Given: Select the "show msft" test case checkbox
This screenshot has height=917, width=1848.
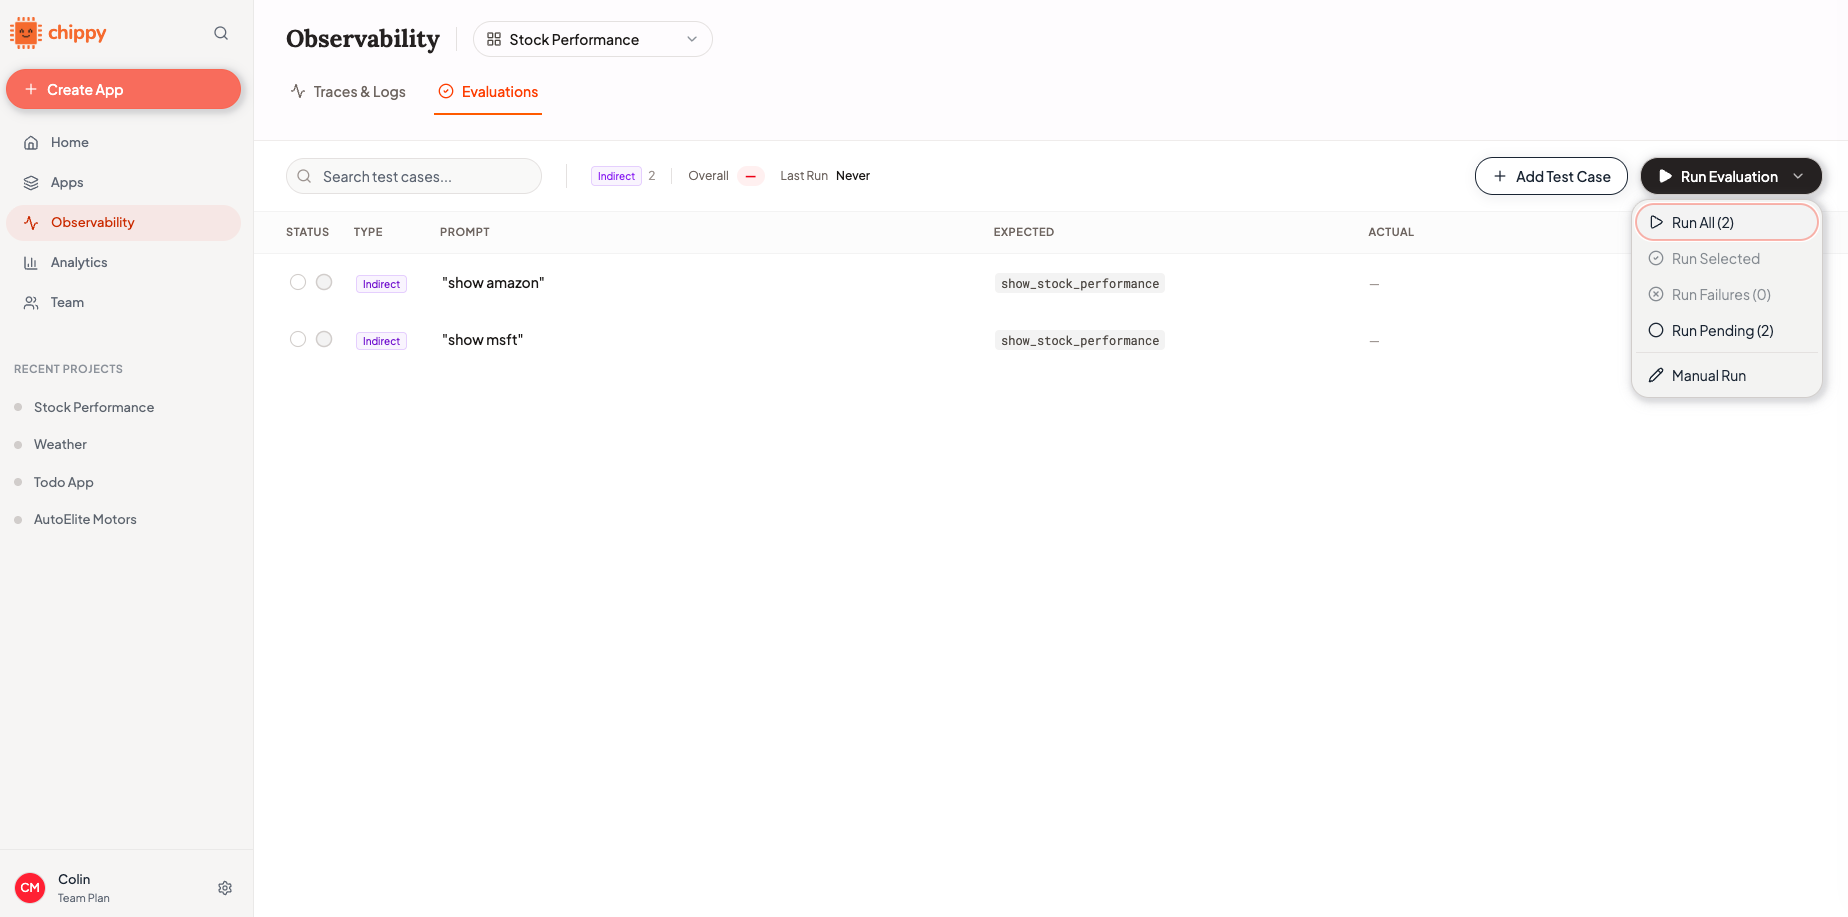Looking at the screenshot, I should [298, 339].
